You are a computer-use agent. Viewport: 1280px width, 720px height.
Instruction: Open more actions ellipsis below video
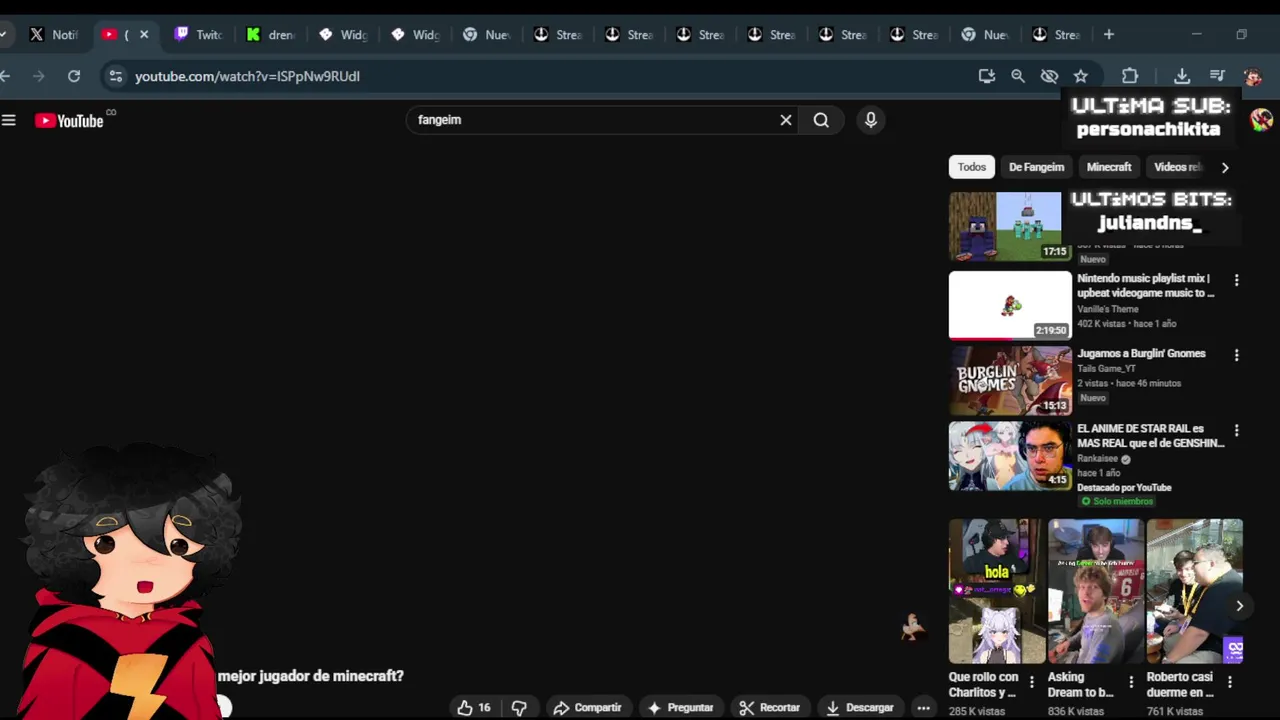click(x=923, y=707)
